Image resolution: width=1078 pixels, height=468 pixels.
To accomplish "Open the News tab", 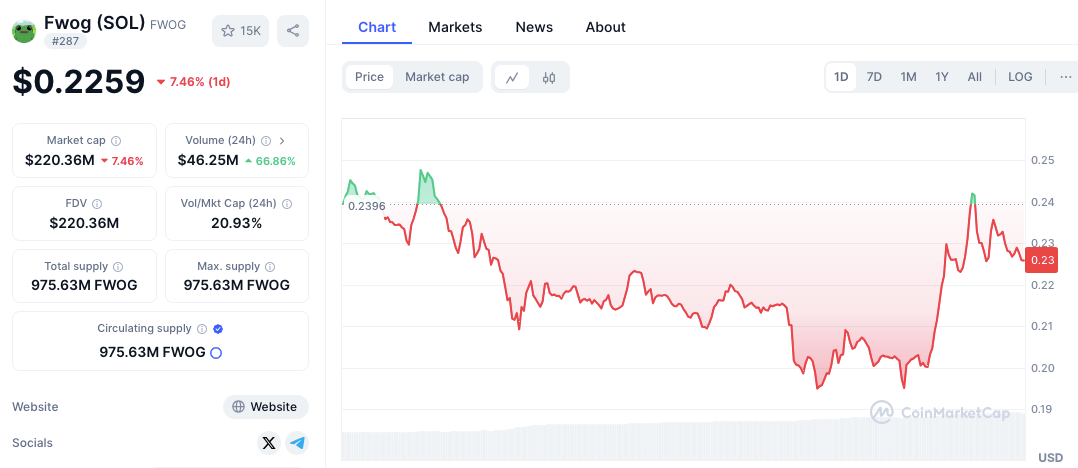I will click(x=534, y=27).
